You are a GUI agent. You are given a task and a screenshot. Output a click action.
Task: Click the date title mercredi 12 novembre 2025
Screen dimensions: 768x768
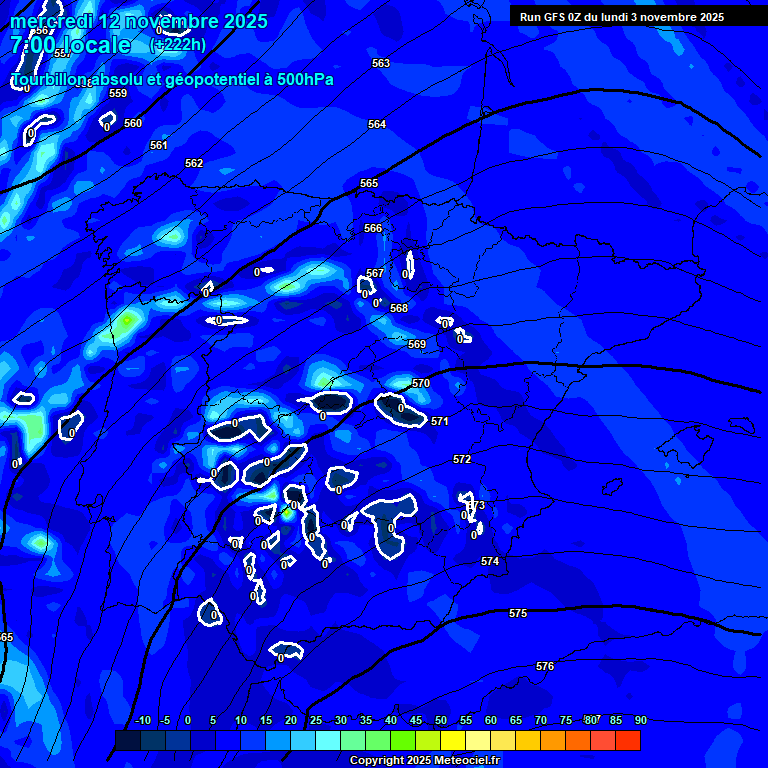(139, 21)
